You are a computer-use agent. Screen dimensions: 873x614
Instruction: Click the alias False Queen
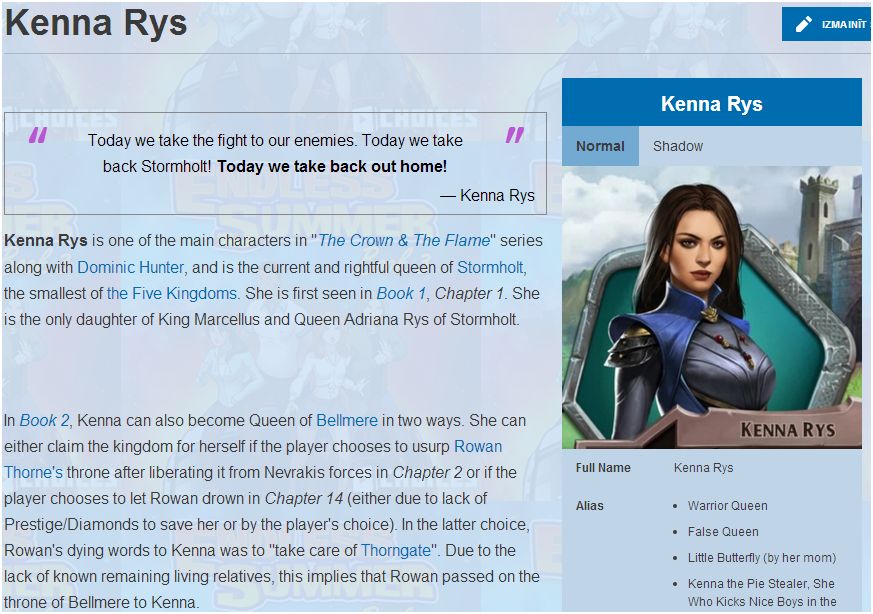click(x=723, y=532)
